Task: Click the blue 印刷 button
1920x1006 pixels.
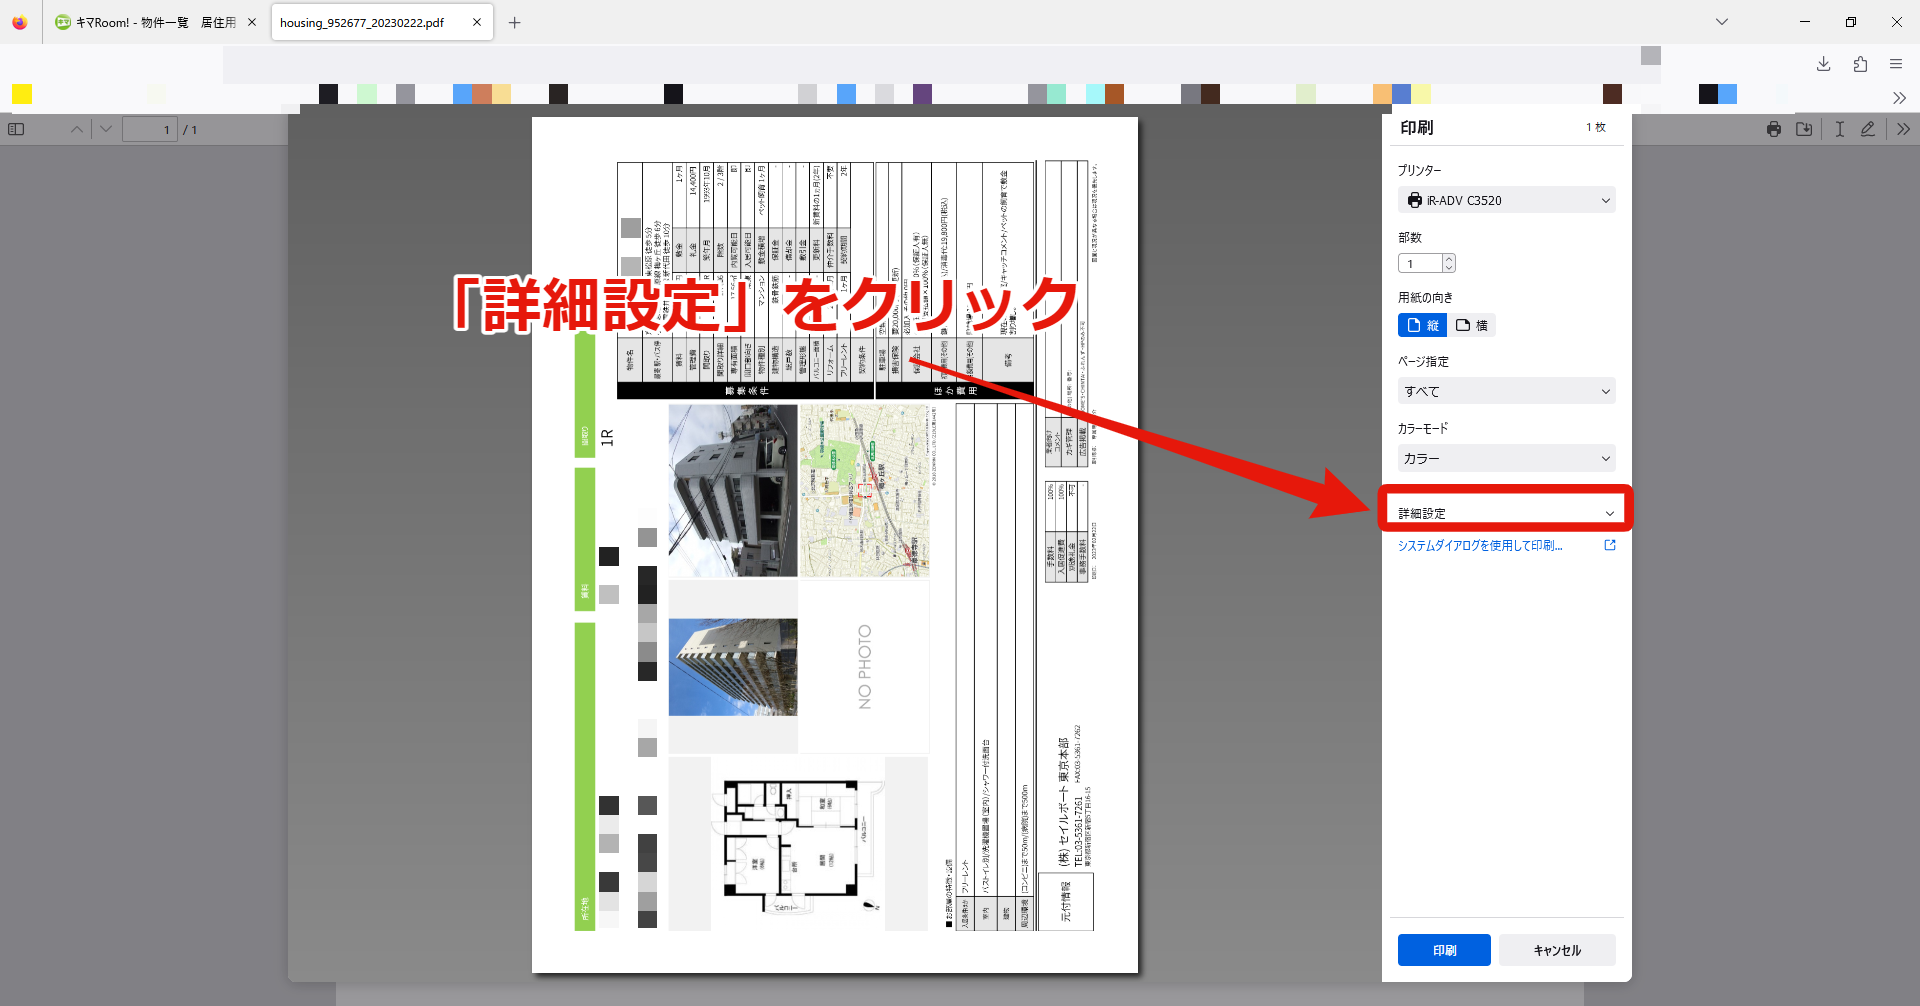Action: (1444, 950)
